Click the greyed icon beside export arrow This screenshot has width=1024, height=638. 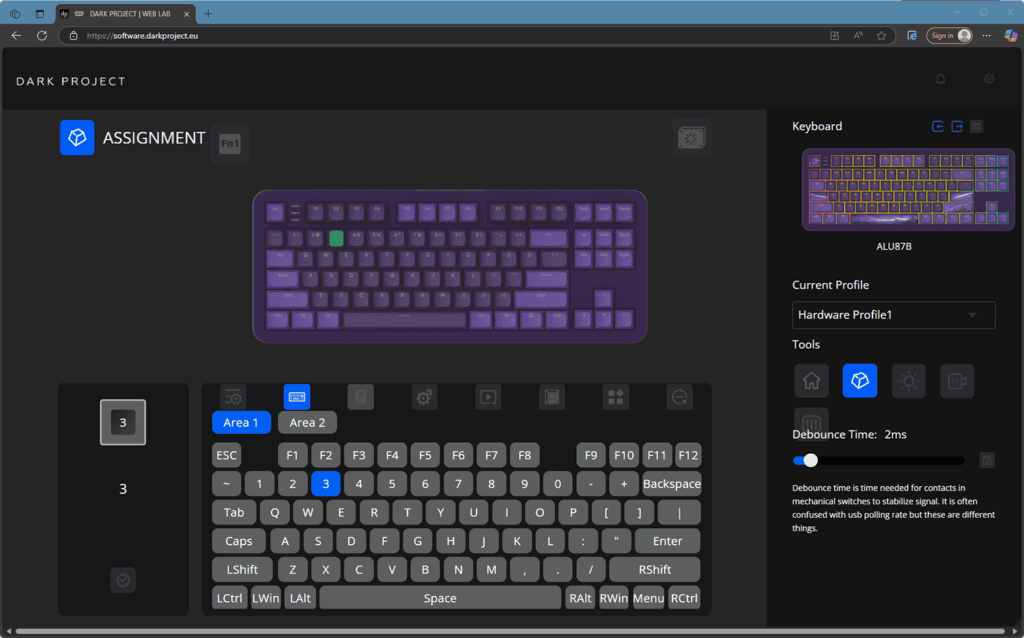tap(976, 127)
